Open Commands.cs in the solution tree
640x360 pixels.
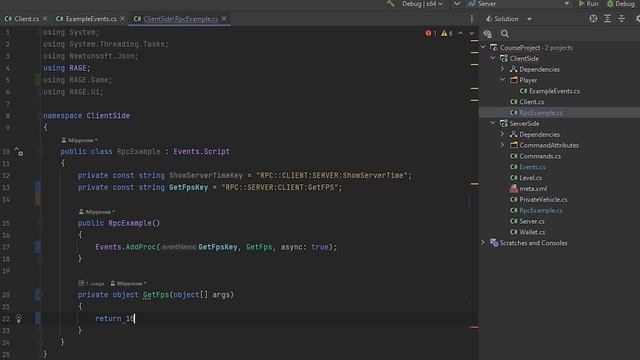click(x=540, y=156)
